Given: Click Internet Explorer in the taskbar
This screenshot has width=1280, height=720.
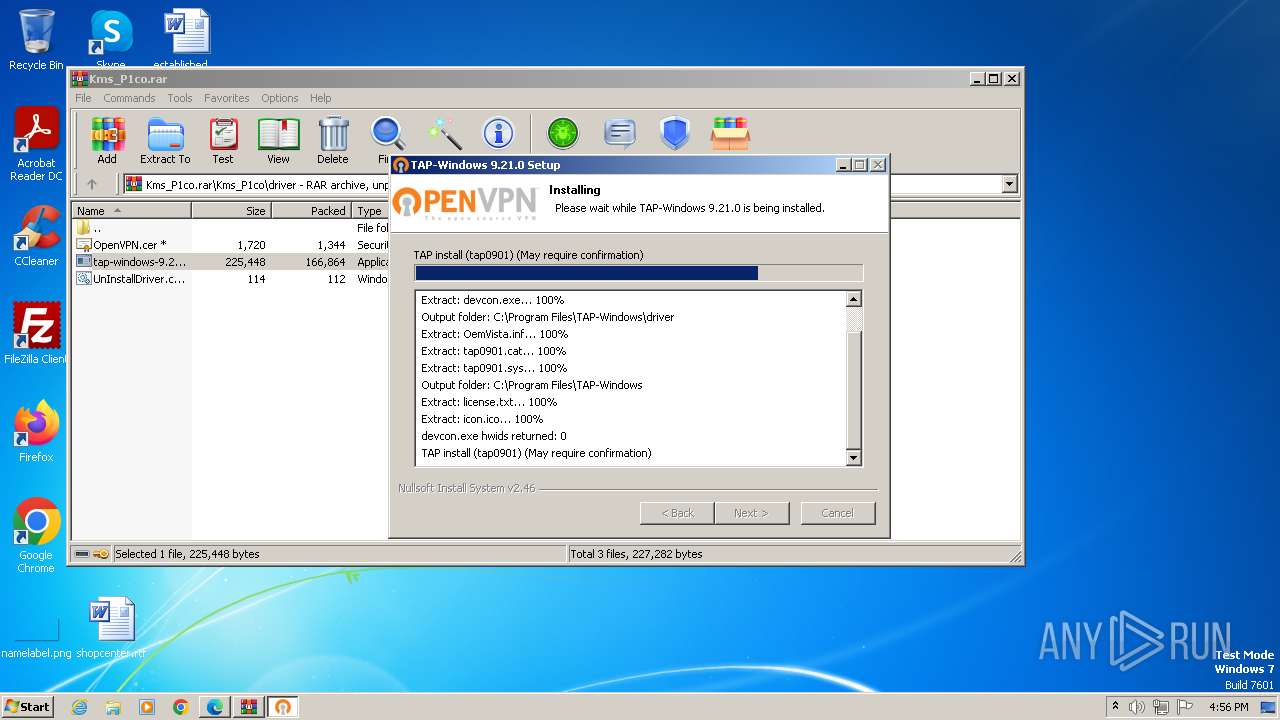Looking at the screenshot, I should point(79,707).
